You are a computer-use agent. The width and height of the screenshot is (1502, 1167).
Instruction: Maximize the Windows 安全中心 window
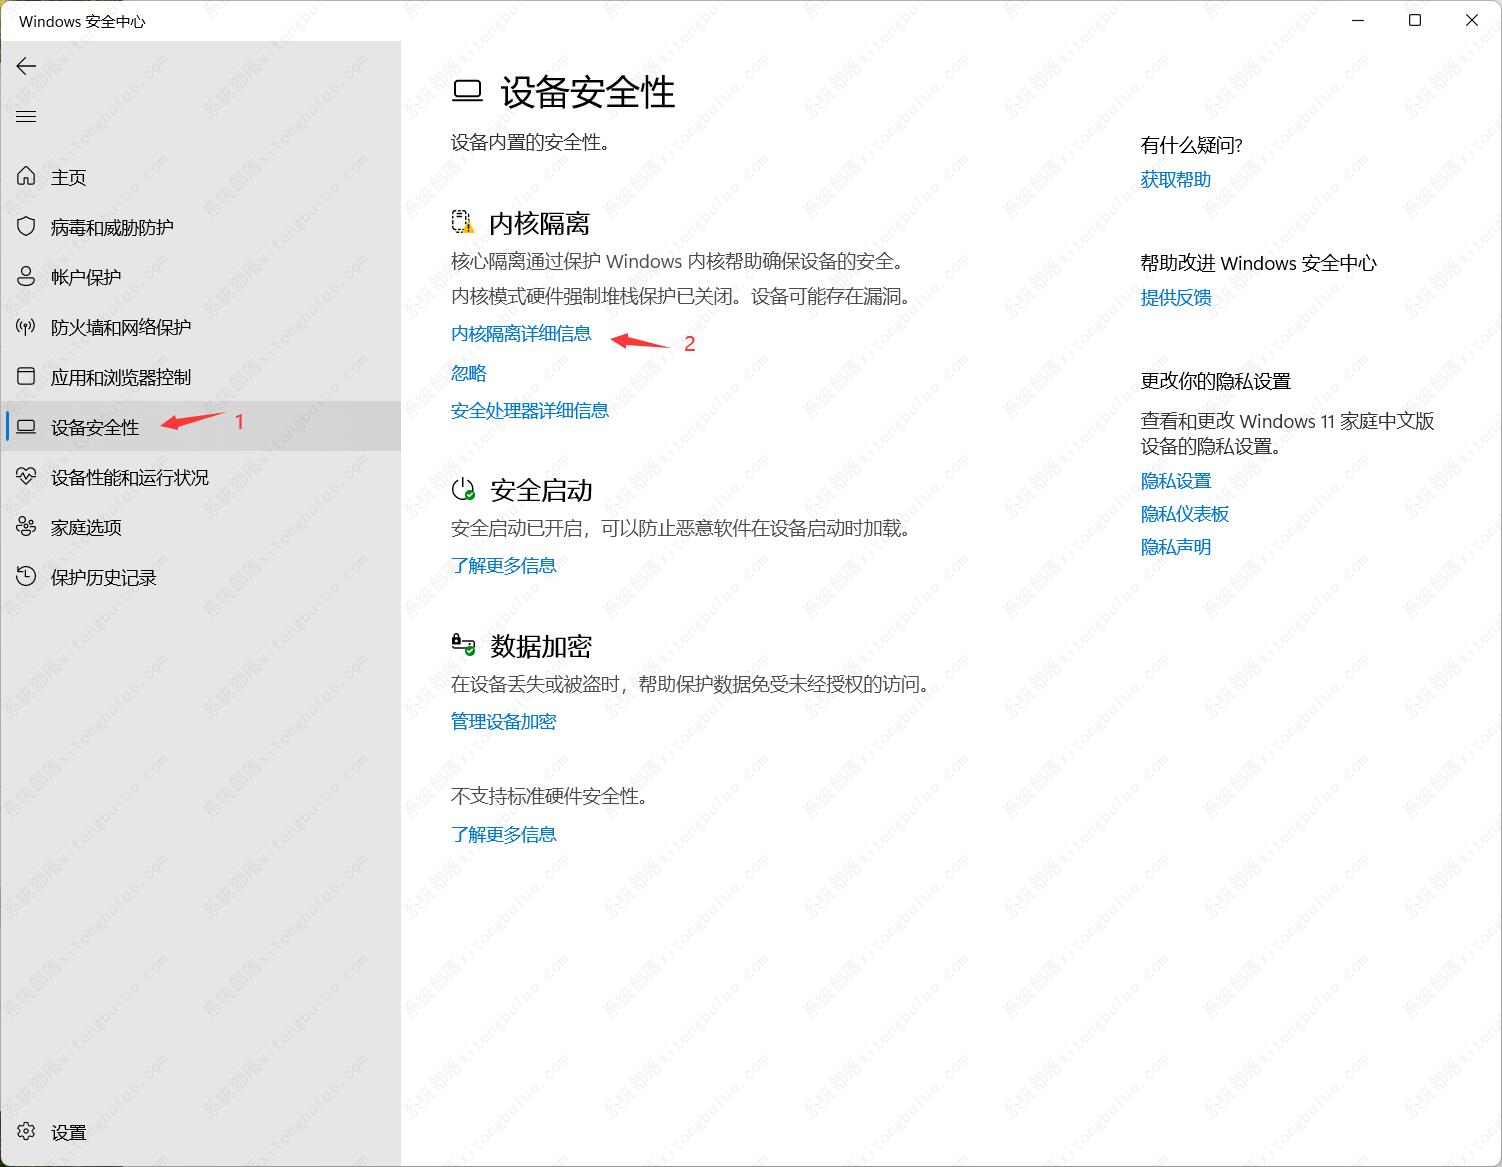click(1415, 20)
